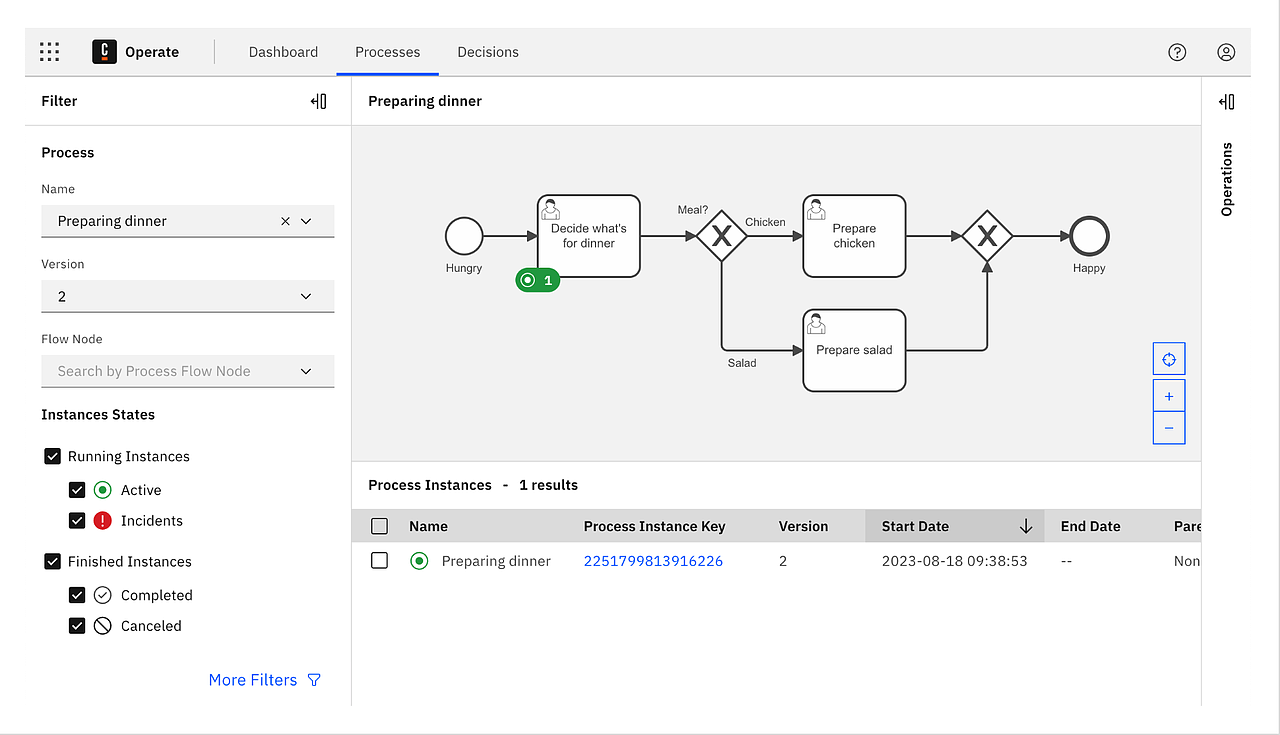Reset diagram viewport with crosshair button

pos(1169,359)
